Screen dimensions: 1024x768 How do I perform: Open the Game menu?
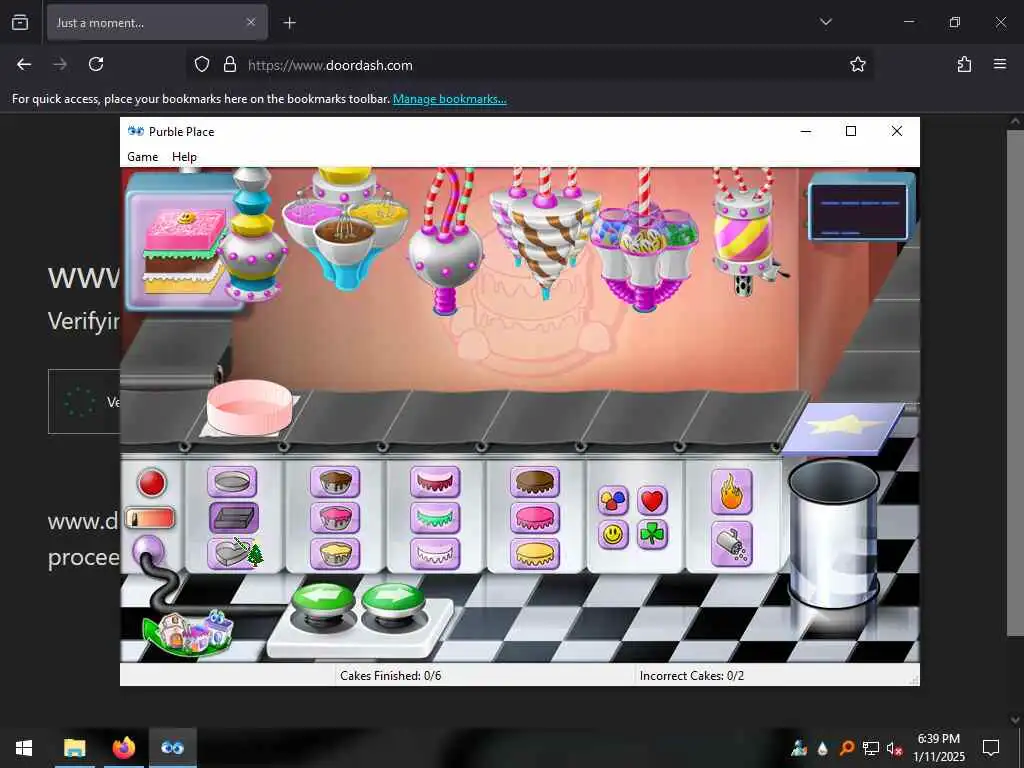[142, 157]
